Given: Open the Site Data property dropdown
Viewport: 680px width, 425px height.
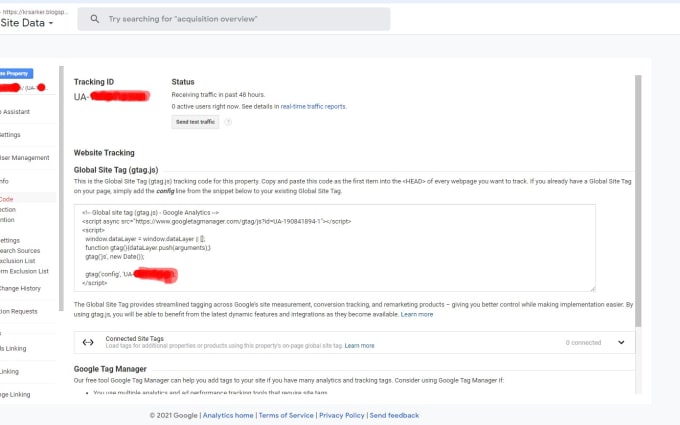Looking at the screenshot, I should (x=27, y=23).
